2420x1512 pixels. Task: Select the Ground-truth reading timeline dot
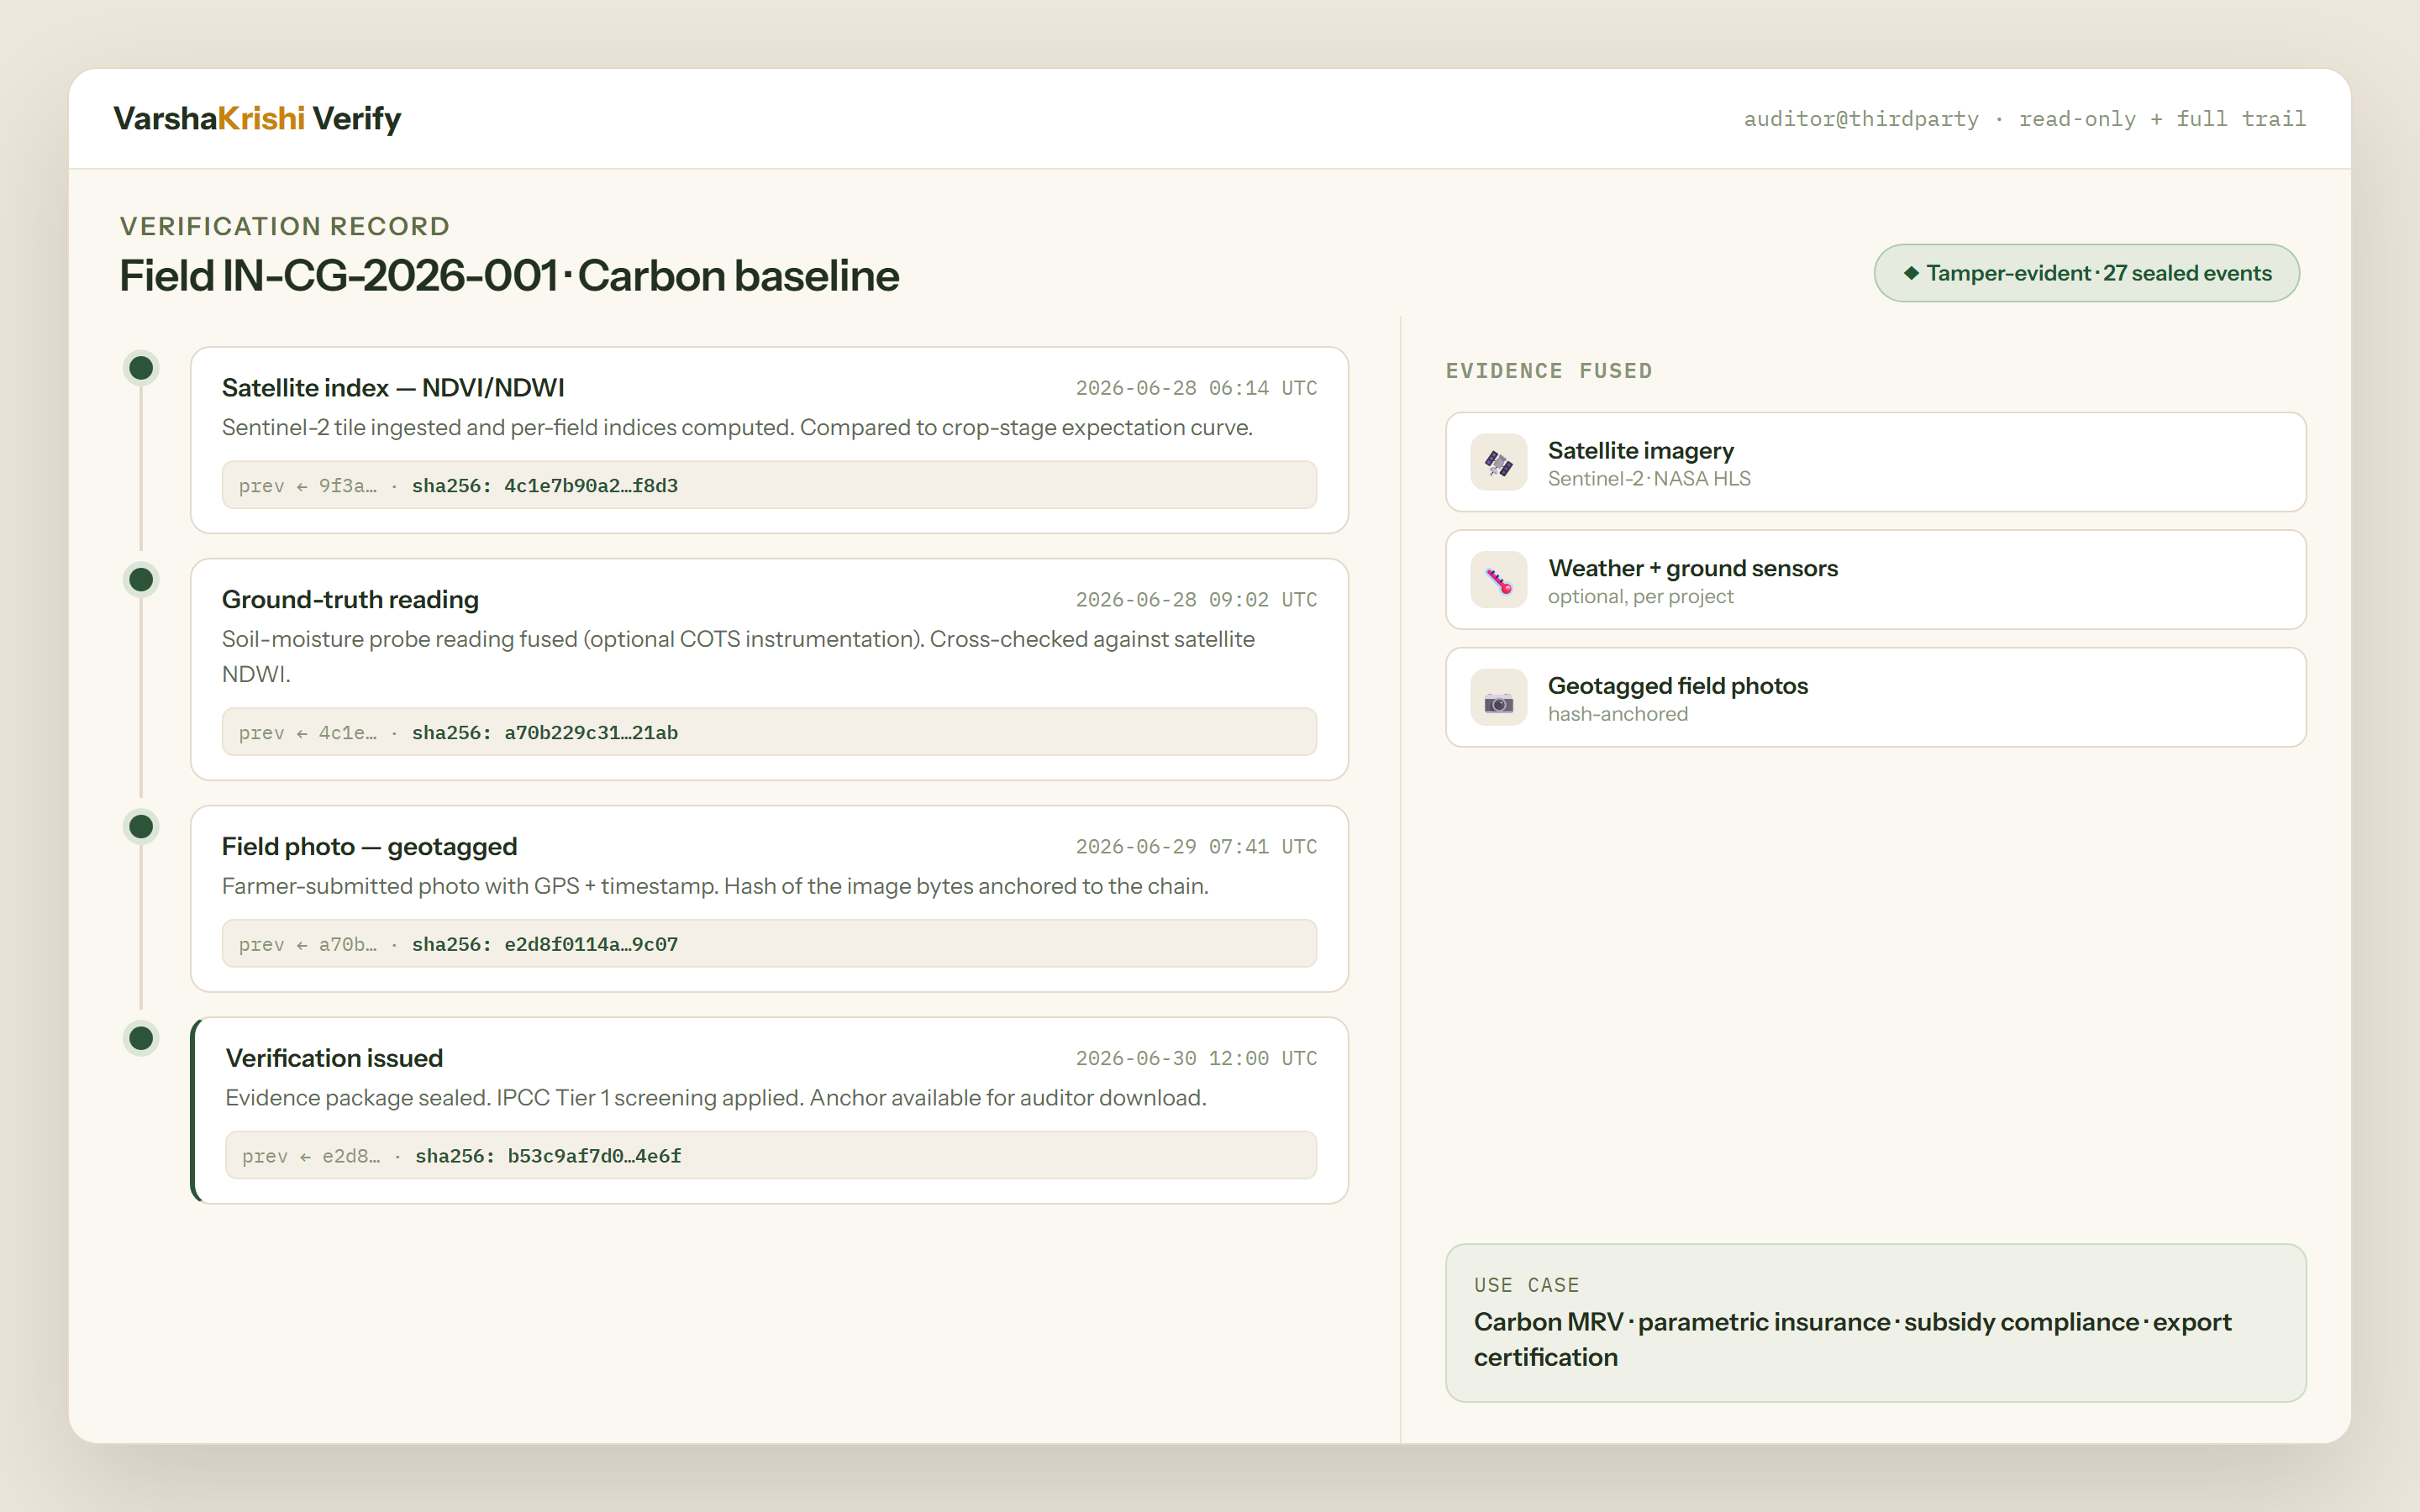coord(141,580)
